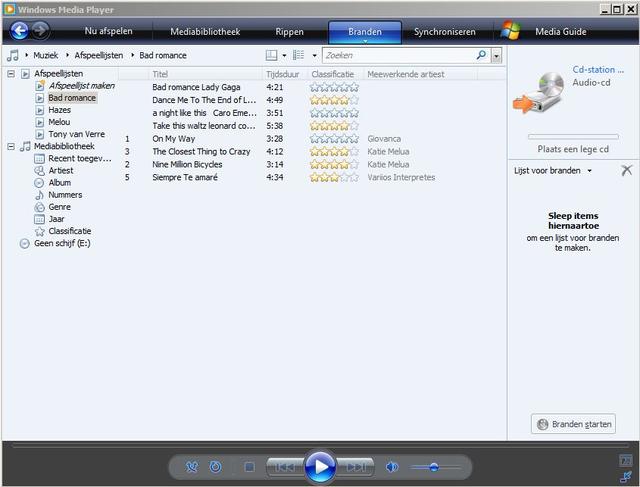The image size is (640, 487).
Task: Click the search magnifier icon
Action: click(x=481, y=56)
